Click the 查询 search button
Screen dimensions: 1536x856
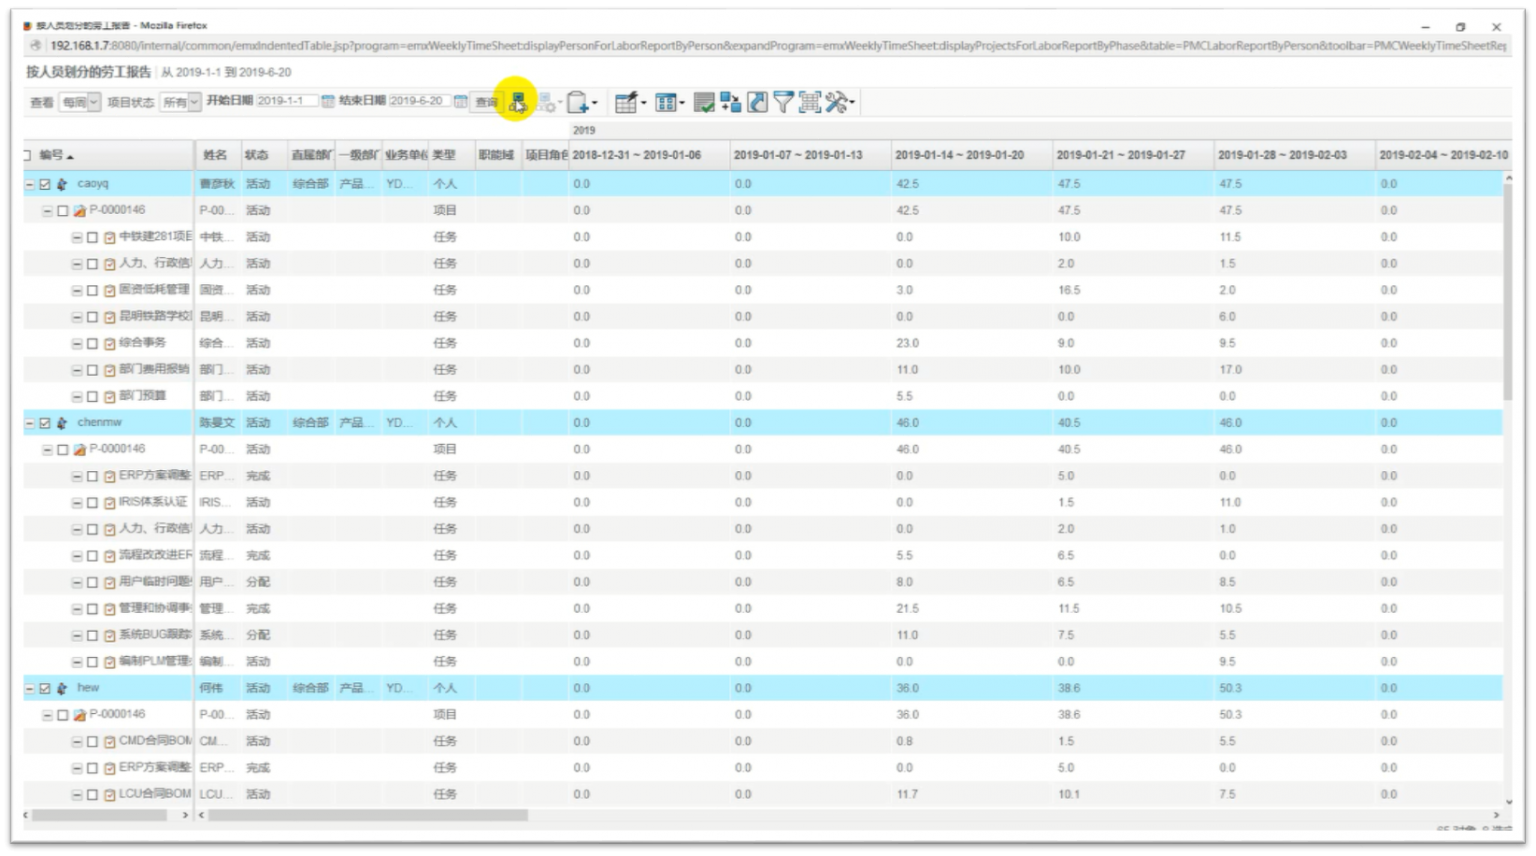pyautogui.click(x=486, y=102)
